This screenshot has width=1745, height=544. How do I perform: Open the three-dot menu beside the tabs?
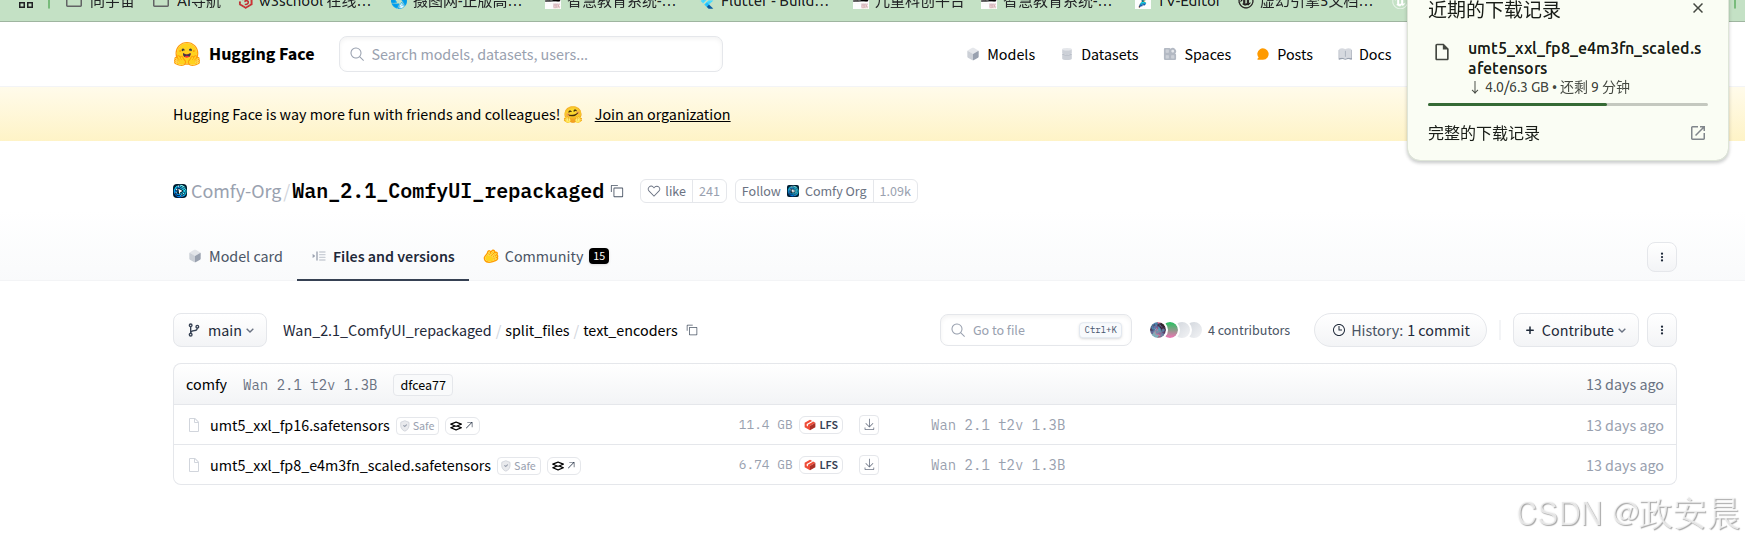click(x=1661, y=257)
